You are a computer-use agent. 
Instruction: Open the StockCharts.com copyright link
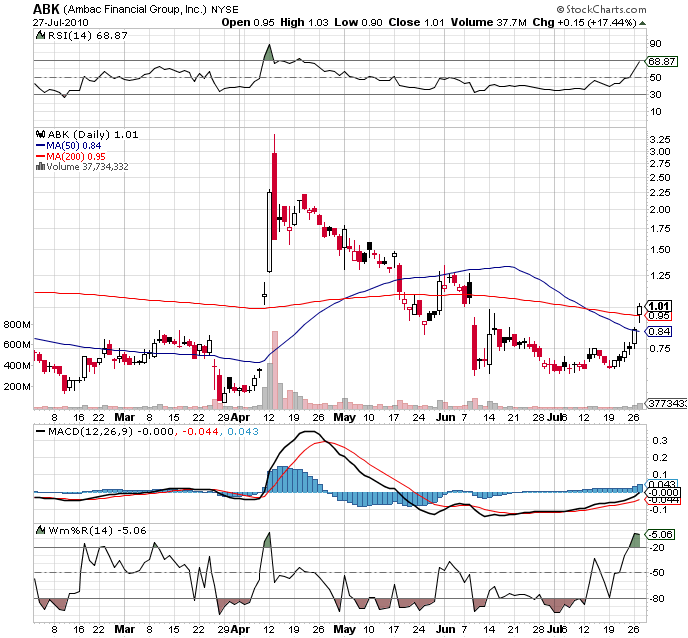click(602, 9)
